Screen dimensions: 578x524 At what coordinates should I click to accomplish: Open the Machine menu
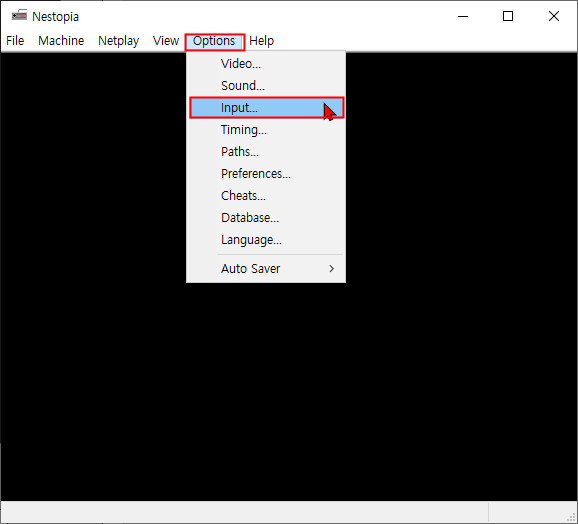coord(61,41)
